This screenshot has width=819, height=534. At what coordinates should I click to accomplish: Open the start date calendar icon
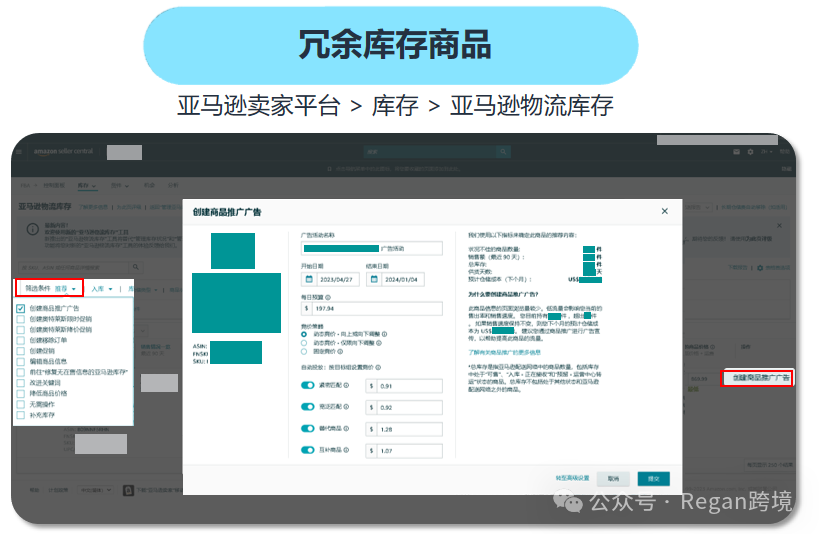(309, 279)
